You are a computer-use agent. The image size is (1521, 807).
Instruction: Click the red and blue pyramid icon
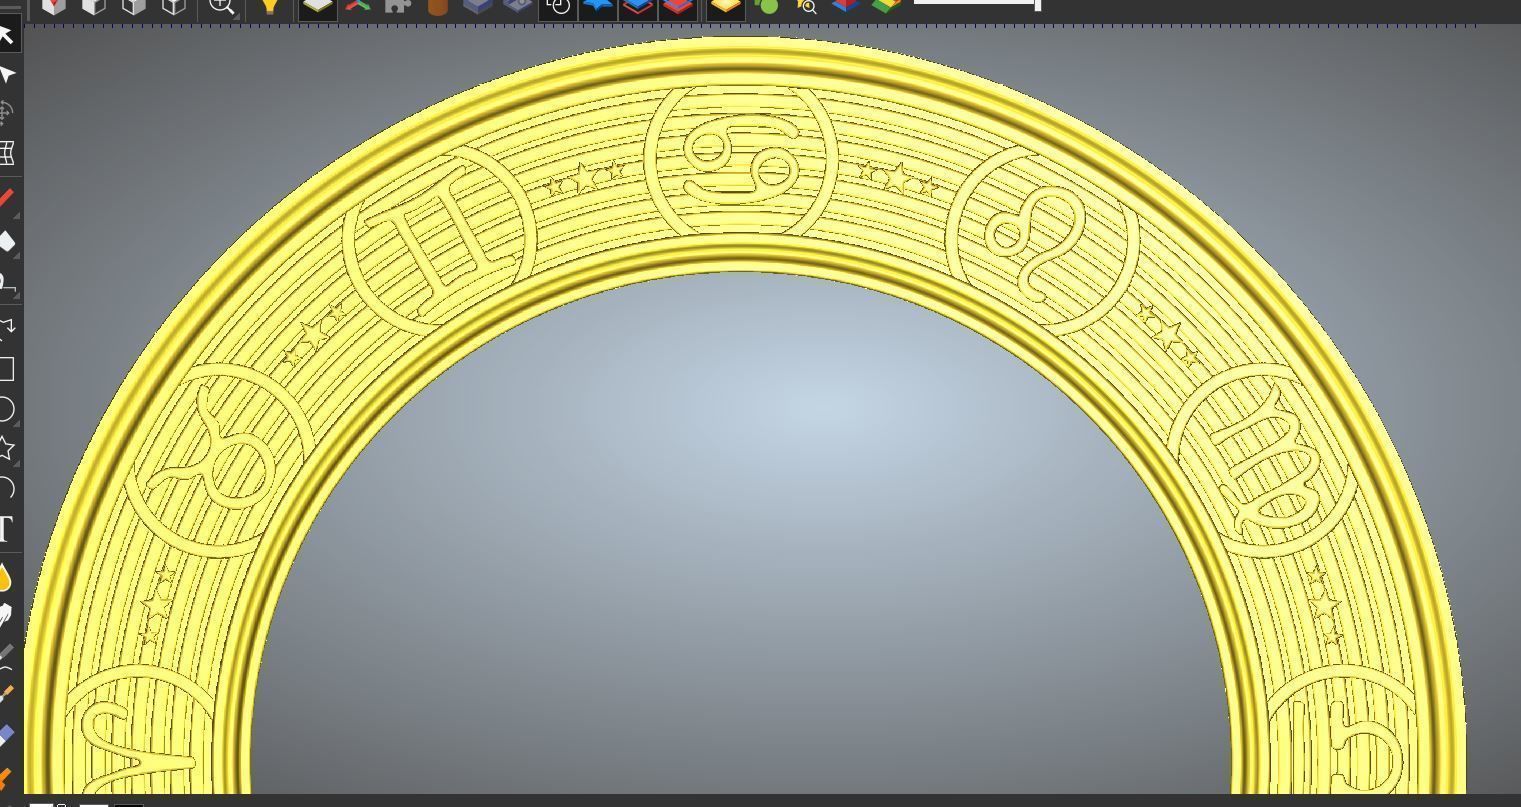coord(846,6)
